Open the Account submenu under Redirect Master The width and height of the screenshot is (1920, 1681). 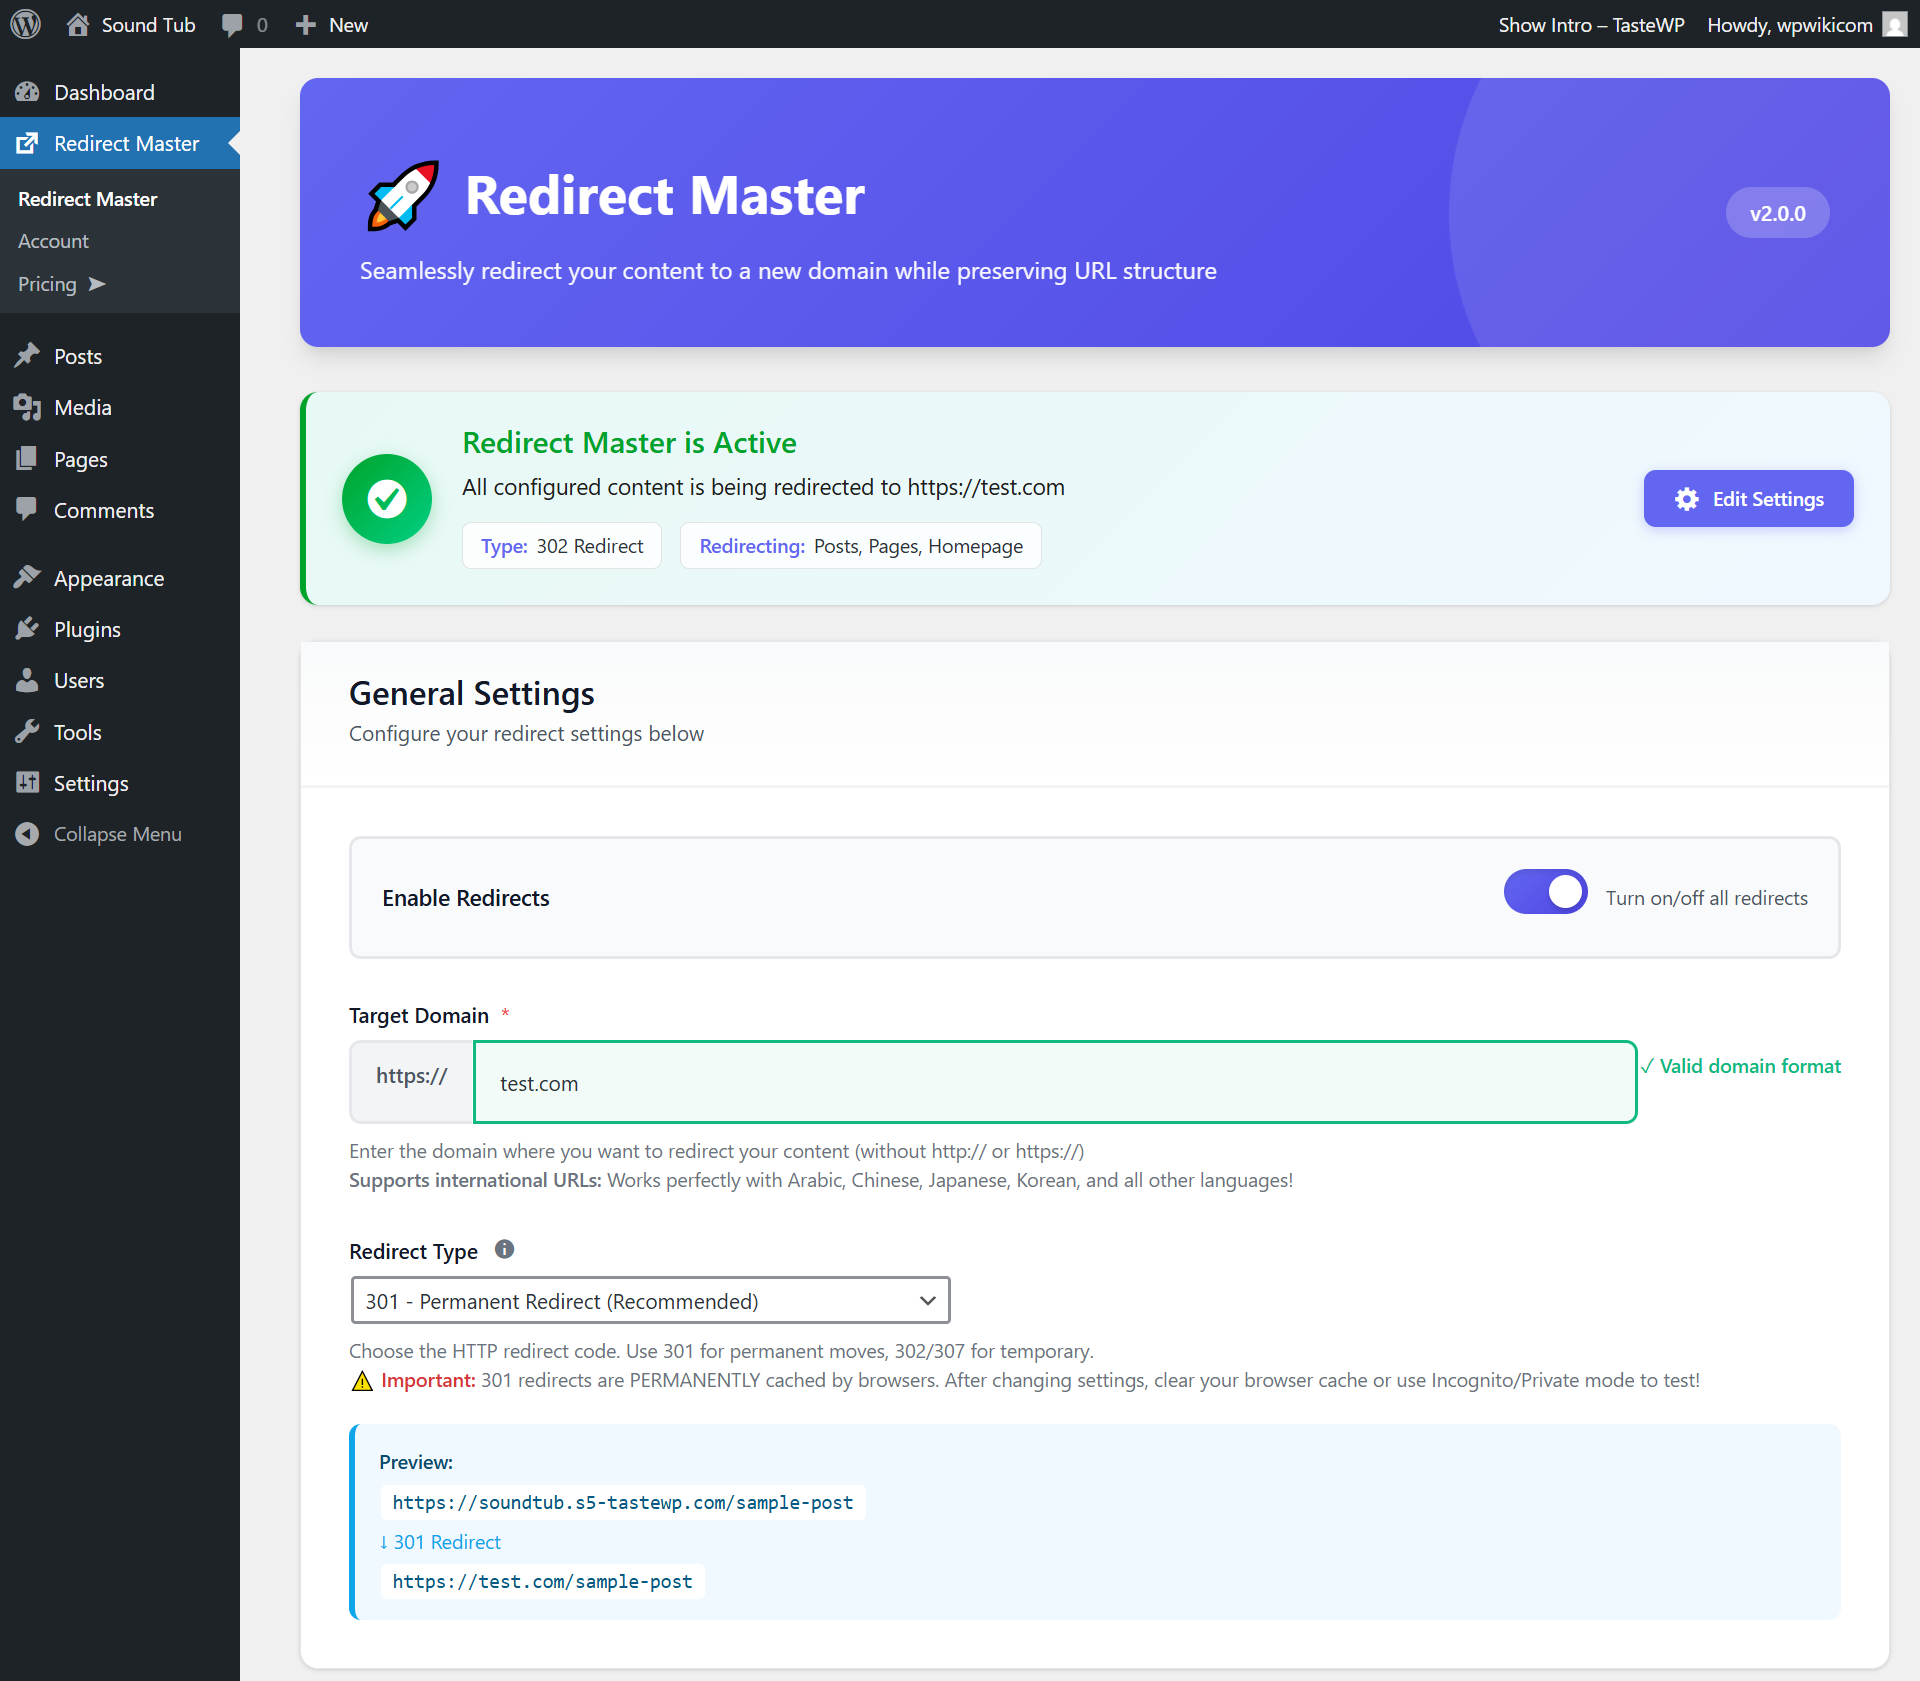(x=53, y=241)
